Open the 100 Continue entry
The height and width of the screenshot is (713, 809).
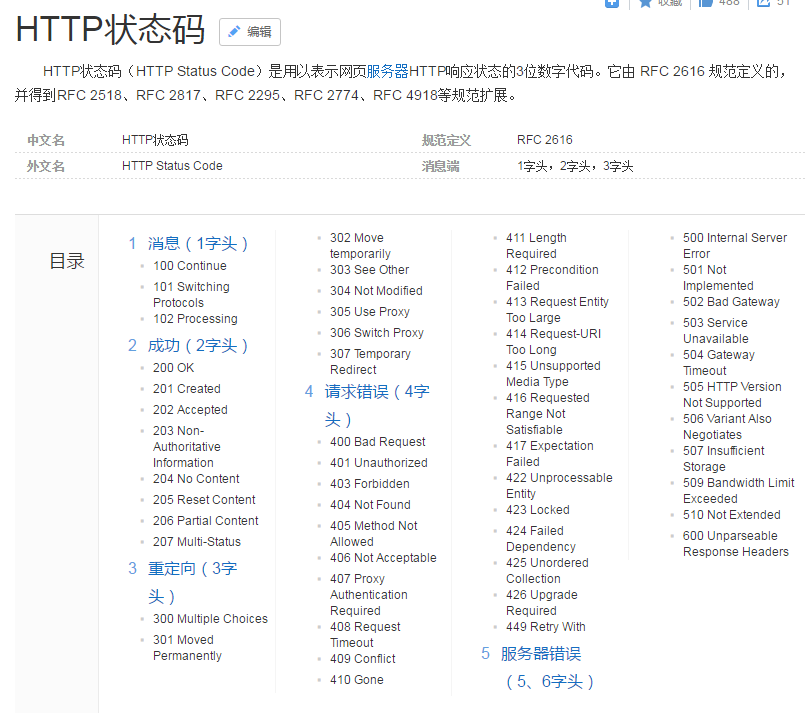coord(189,266)
